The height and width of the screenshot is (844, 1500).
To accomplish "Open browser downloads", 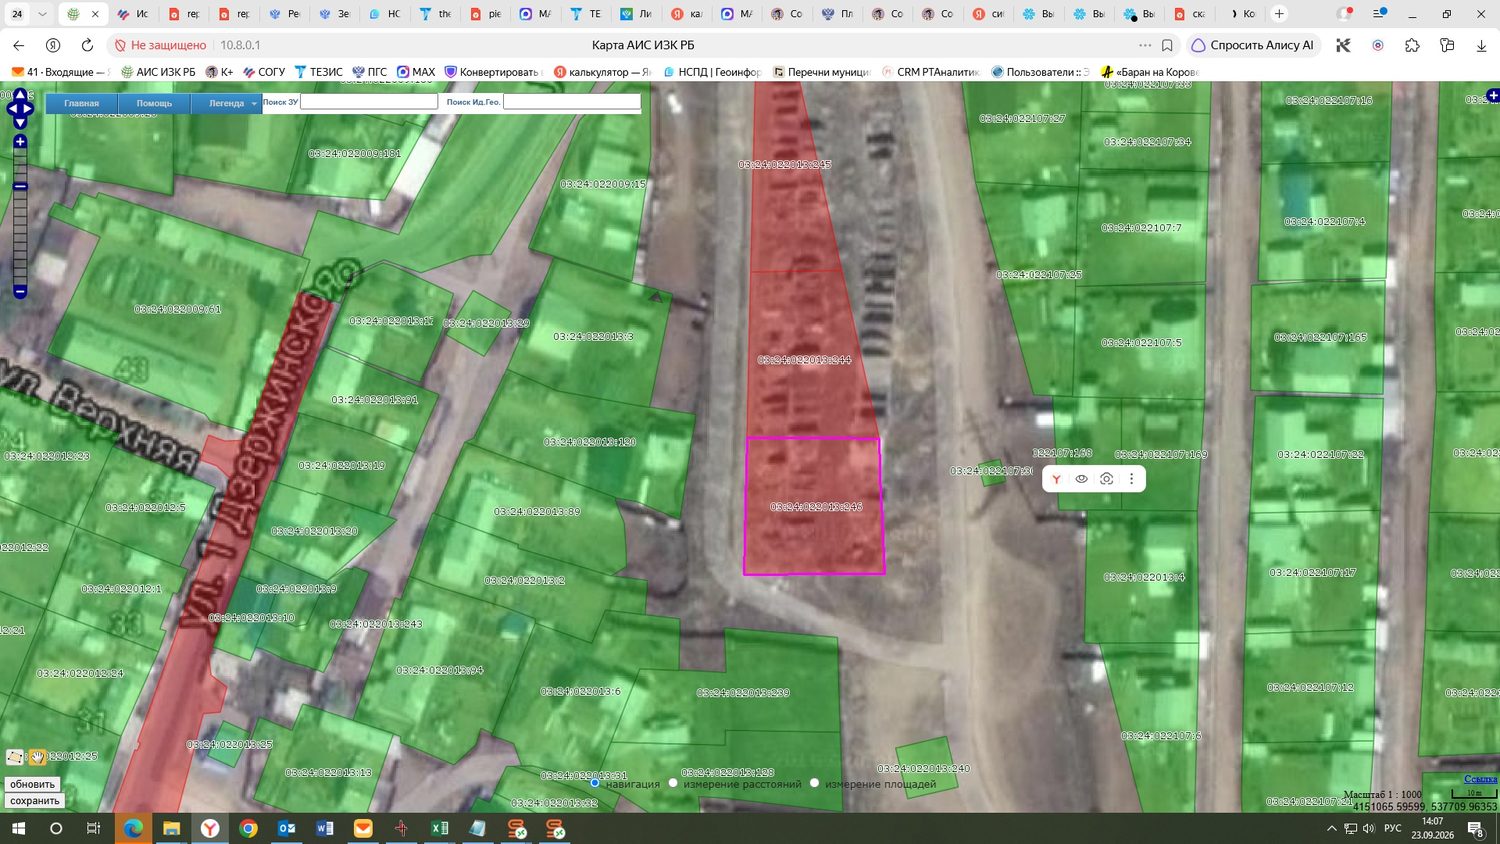I will click(1481, 45).
